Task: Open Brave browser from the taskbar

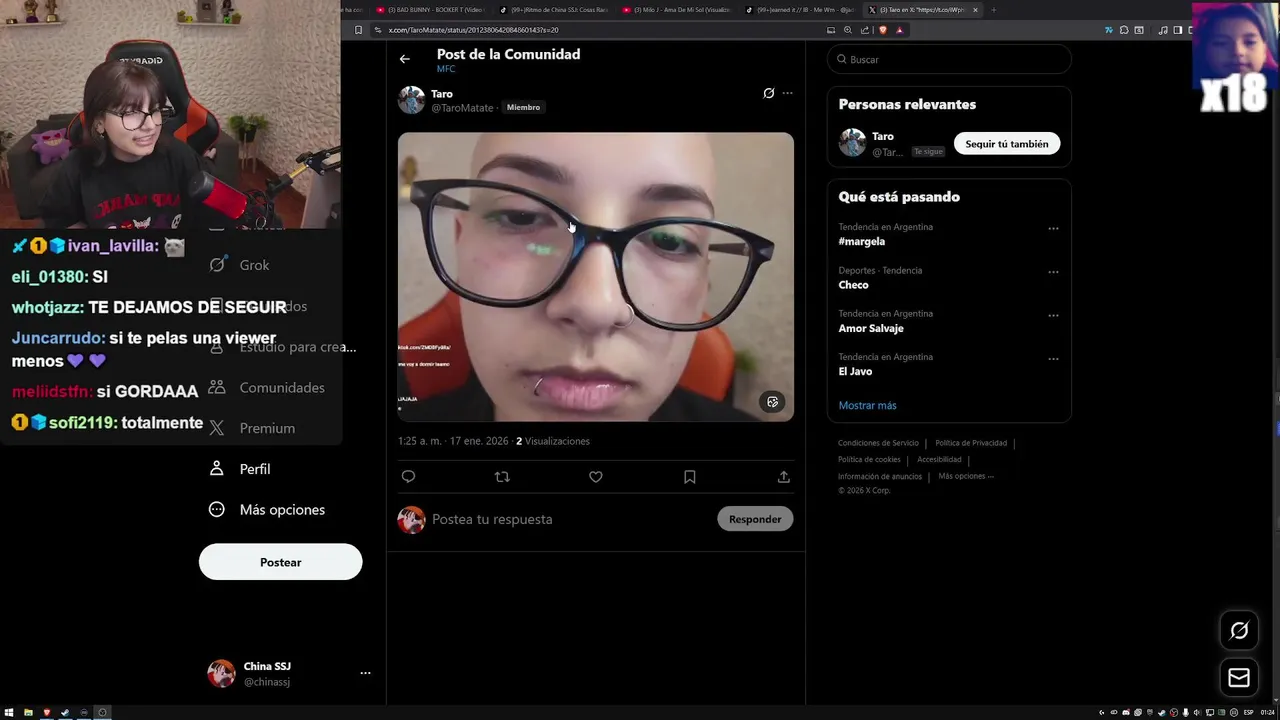Action: (47, 712)
